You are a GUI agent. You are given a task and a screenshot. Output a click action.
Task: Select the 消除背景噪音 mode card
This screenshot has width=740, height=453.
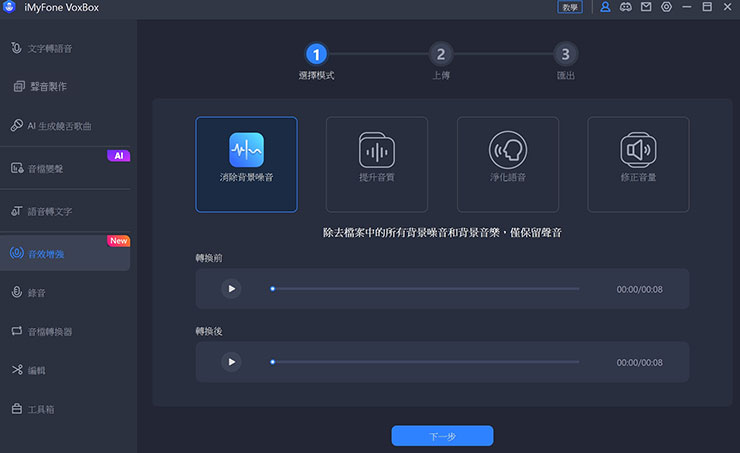pos(246,165)
